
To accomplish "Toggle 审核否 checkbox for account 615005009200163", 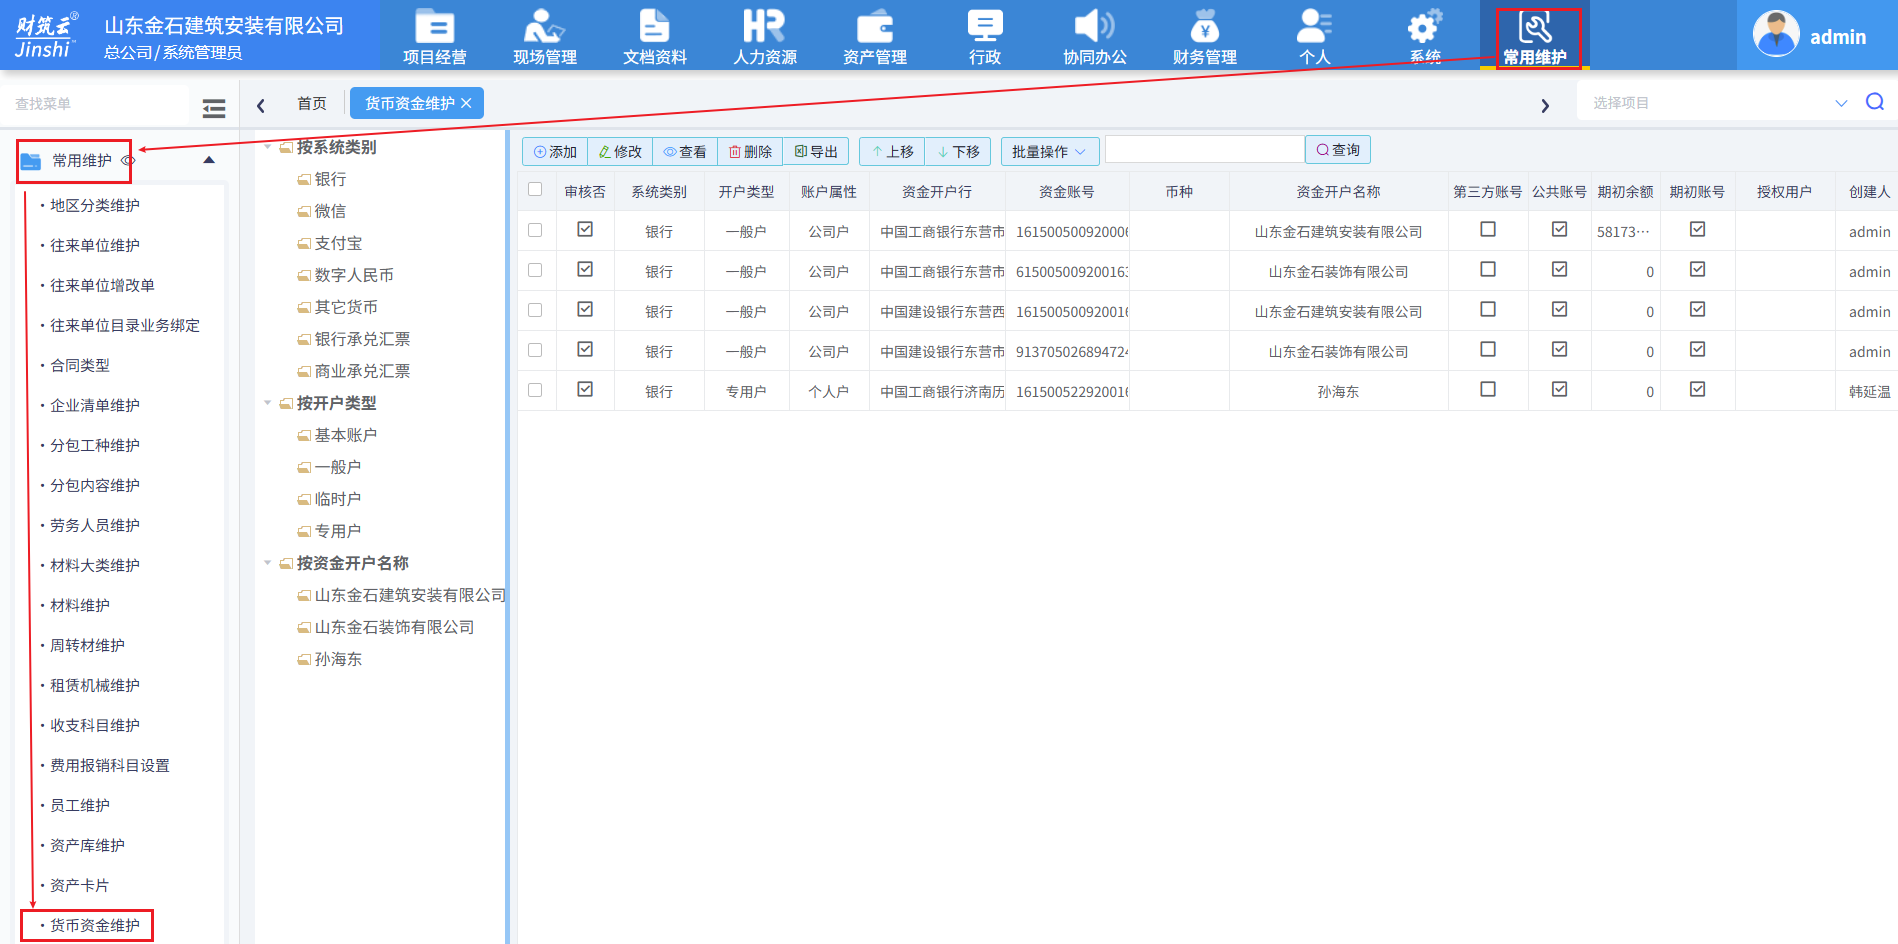I will click(585, 269).
